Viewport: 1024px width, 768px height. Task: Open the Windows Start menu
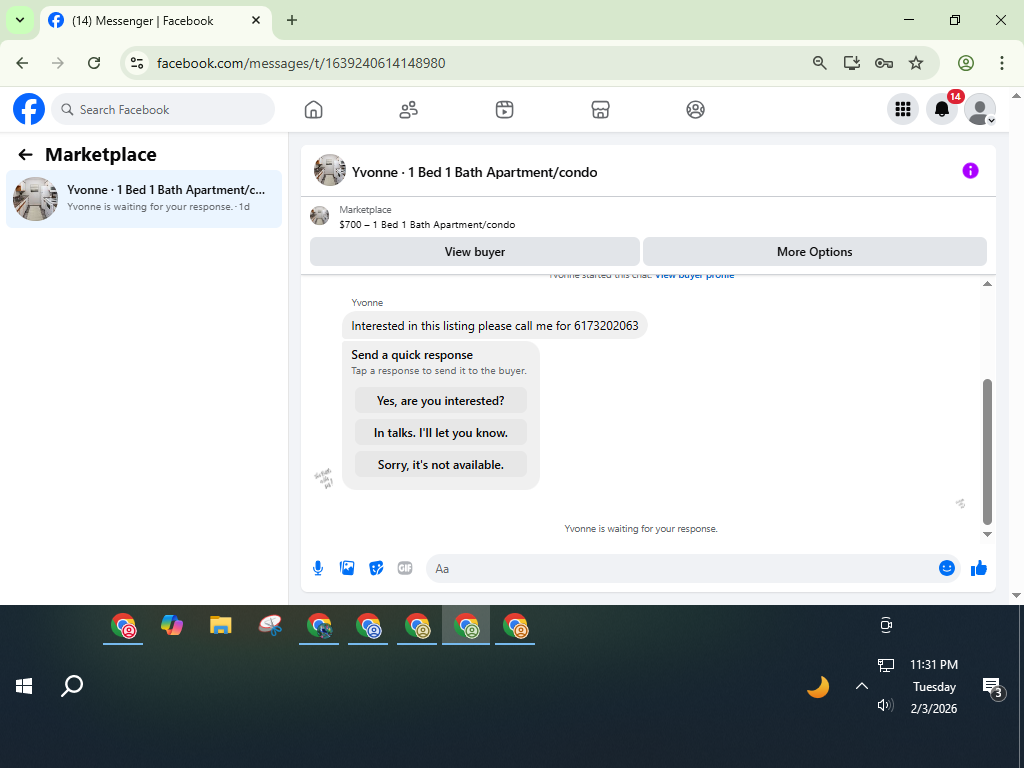[24, 686]
